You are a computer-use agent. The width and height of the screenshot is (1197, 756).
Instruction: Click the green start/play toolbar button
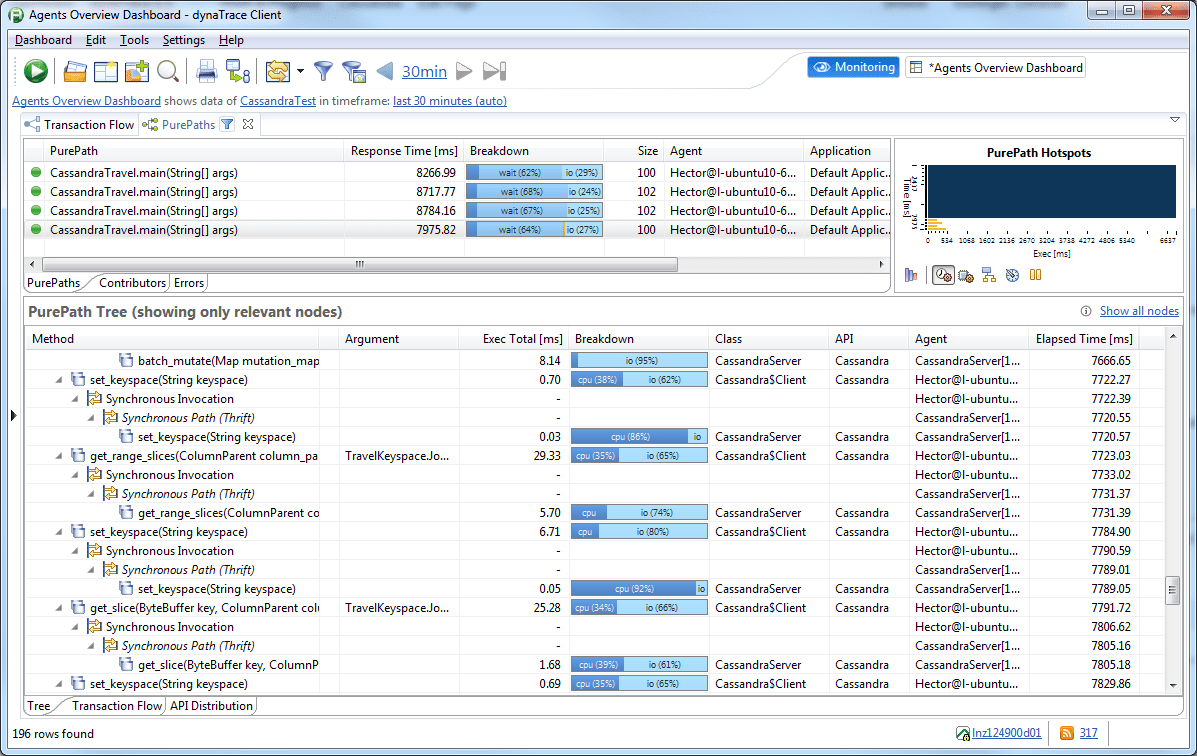(x=35, y=71)
